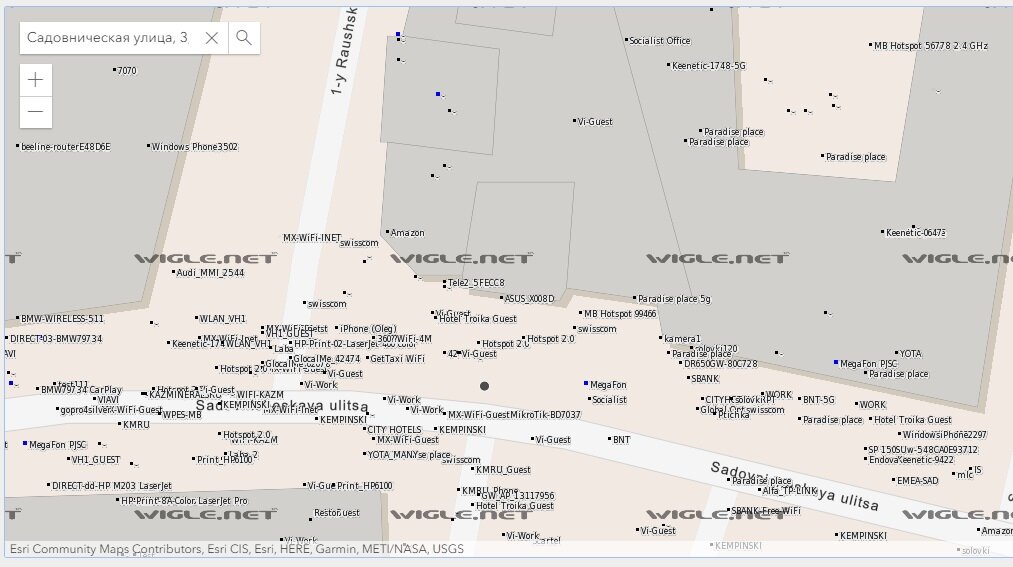
Task: Click the 'Socialist' label near MegaFon
Action: pyautogui.click(x=609, y=400)
